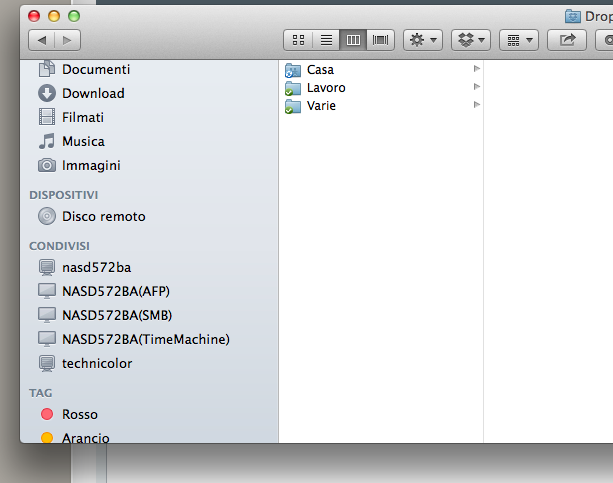The image size is (613, 483).
Task: Select the Download sidebar icon
Action: click(47, 93)
